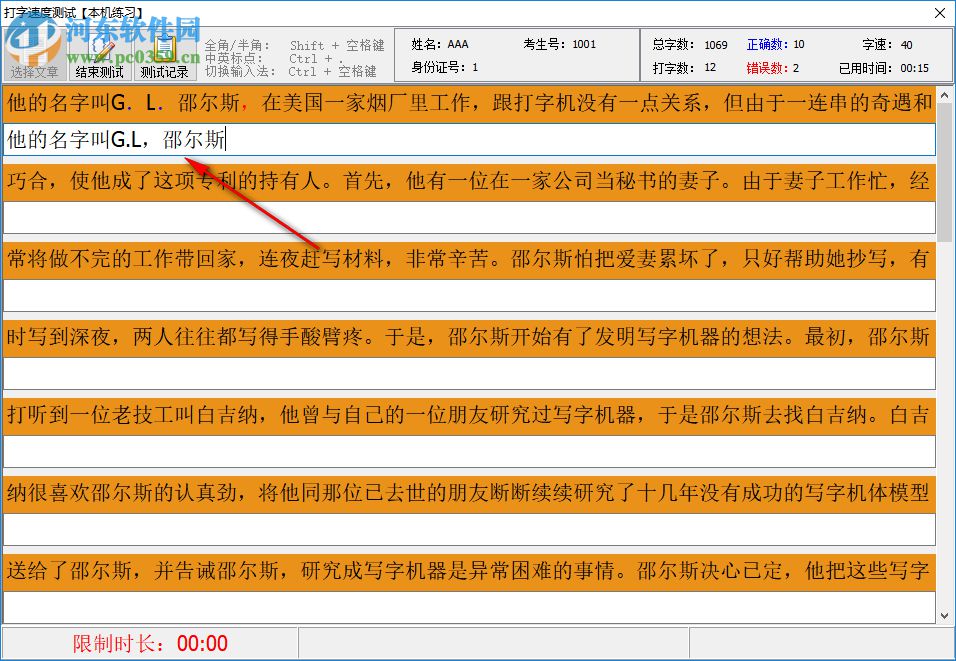Click the scrollbar up arrow
Viewport: 956px width, 661px height.
click(944, 97)
